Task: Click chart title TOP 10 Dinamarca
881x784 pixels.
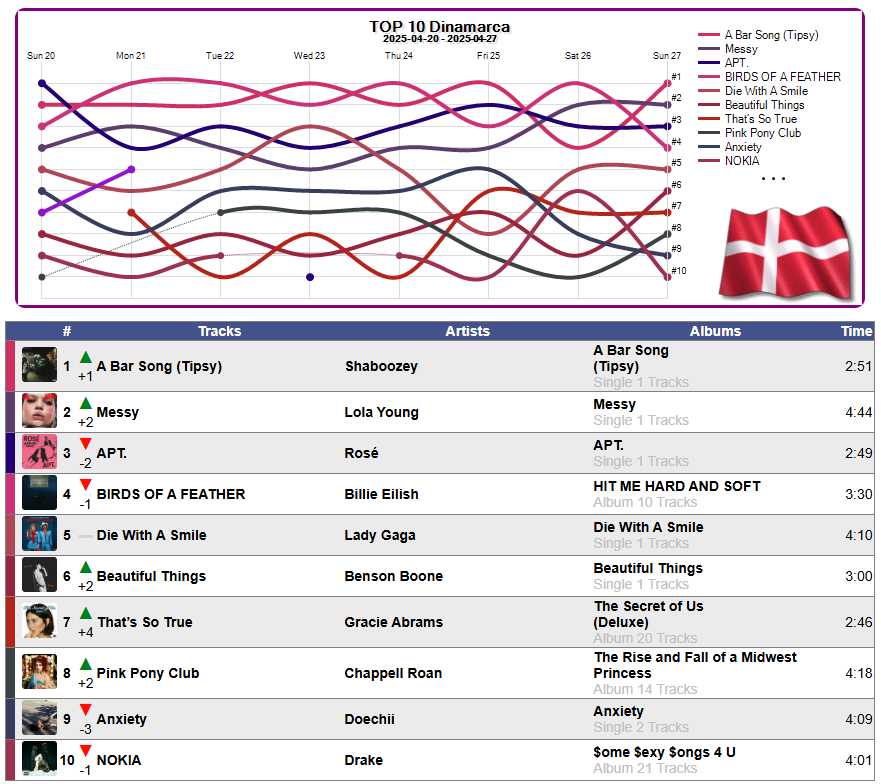Action: (x=439, y=26)
